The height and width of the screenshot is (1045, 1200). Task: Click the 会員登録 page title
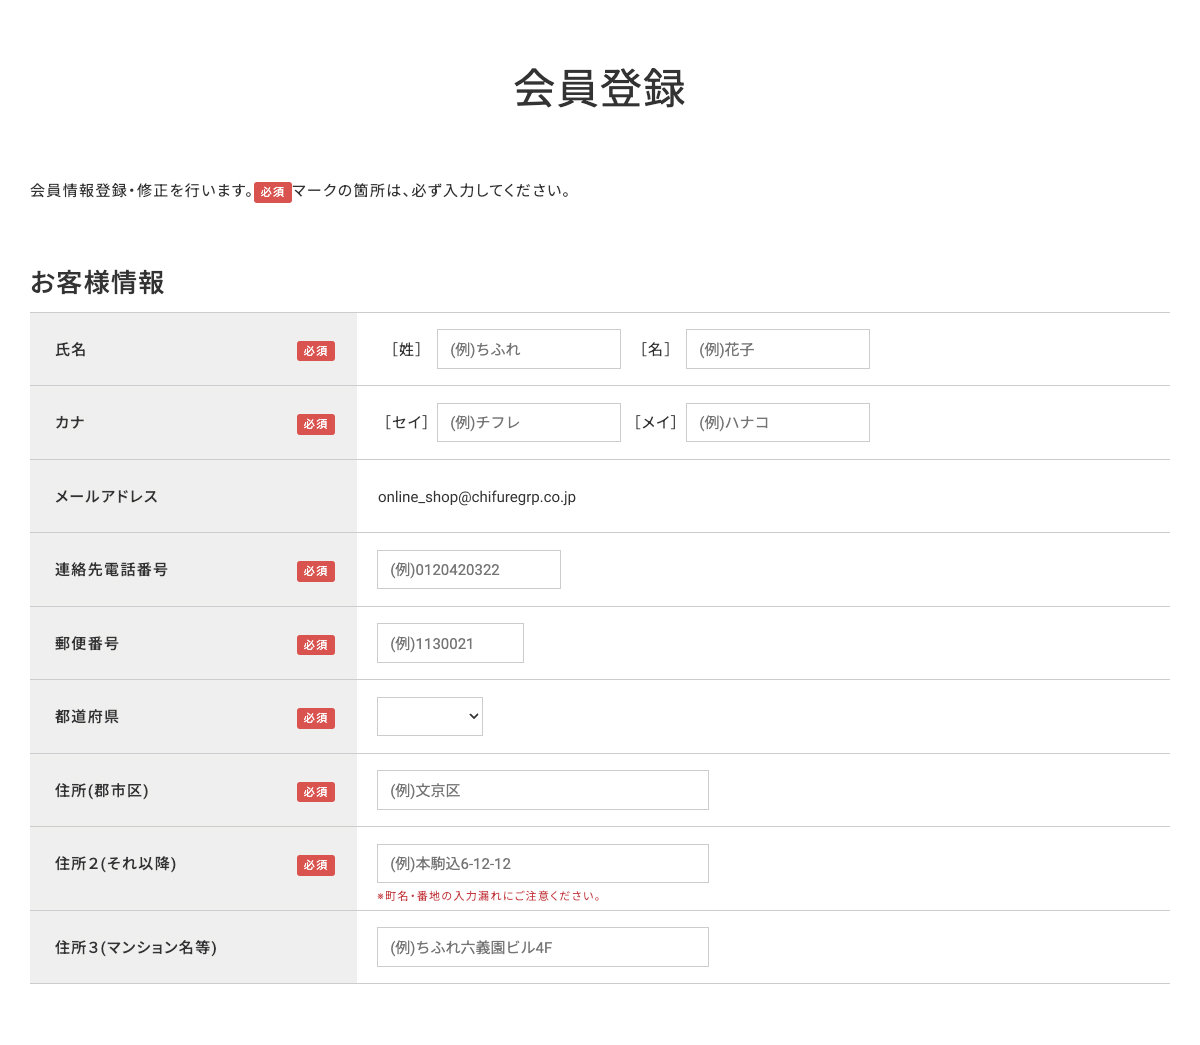[x=600, y=89]
